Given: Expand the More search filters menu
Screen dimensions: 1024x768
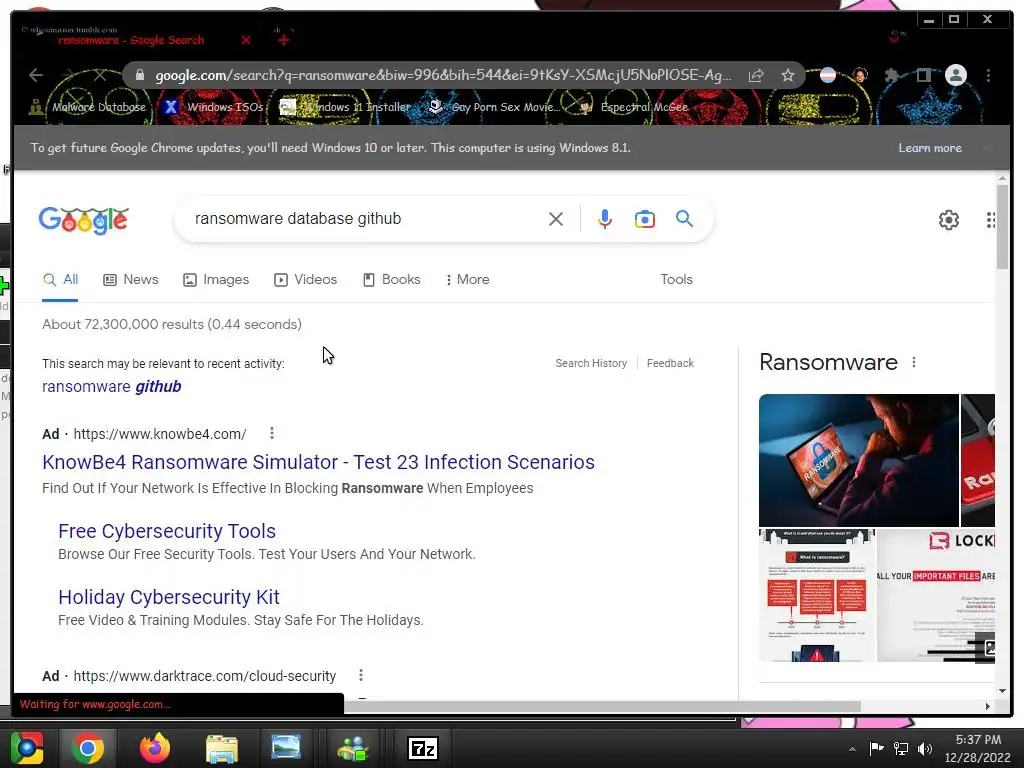Looking at the screenshot, I should pyautogui.click(x=468, y=280).
